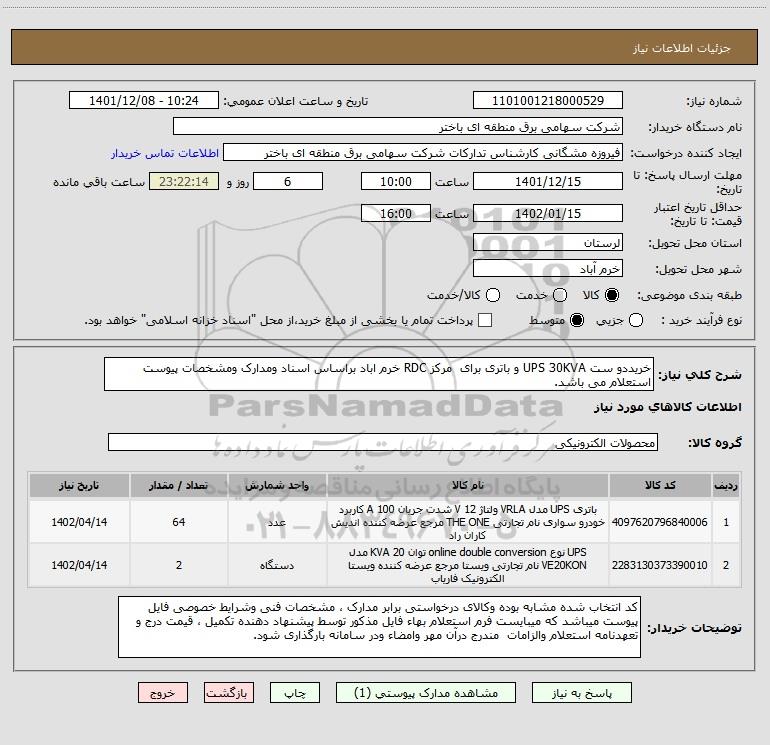The image size is (770, 745).
Task: Click the VRLA battery item name cell
Action: coord(468,522)
